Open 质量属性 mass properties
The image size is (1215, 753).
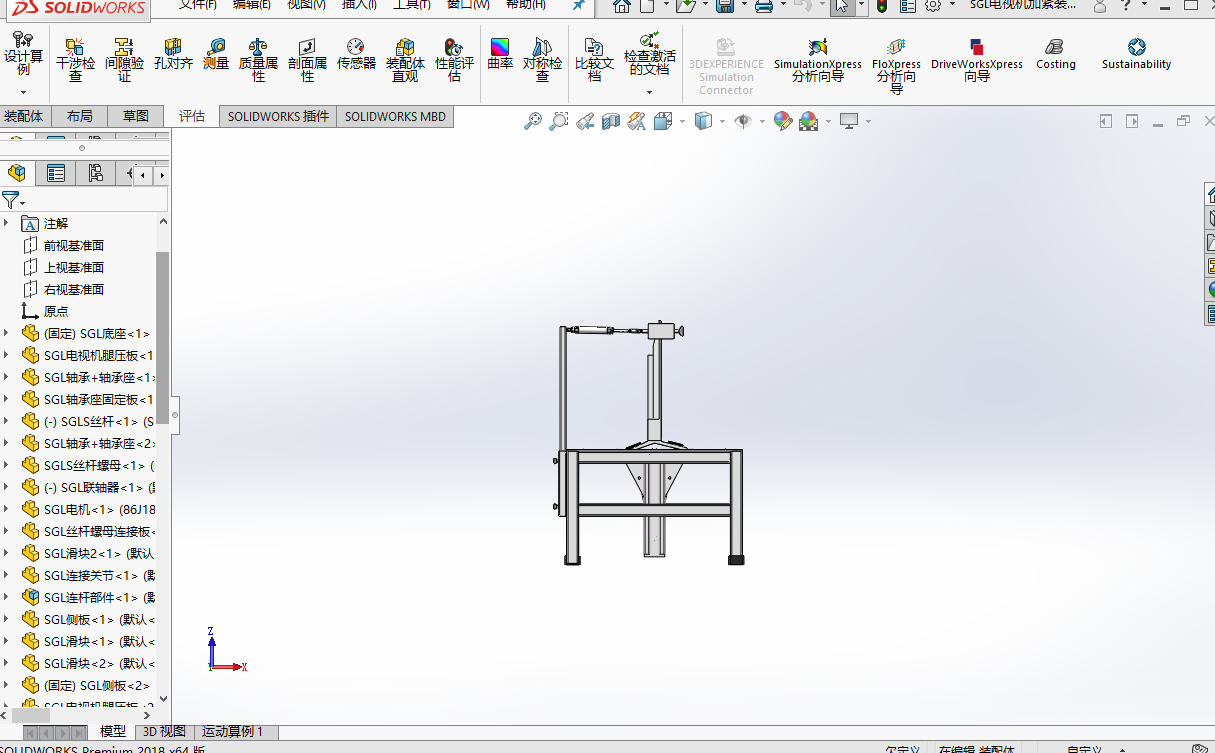coord(258,59)
